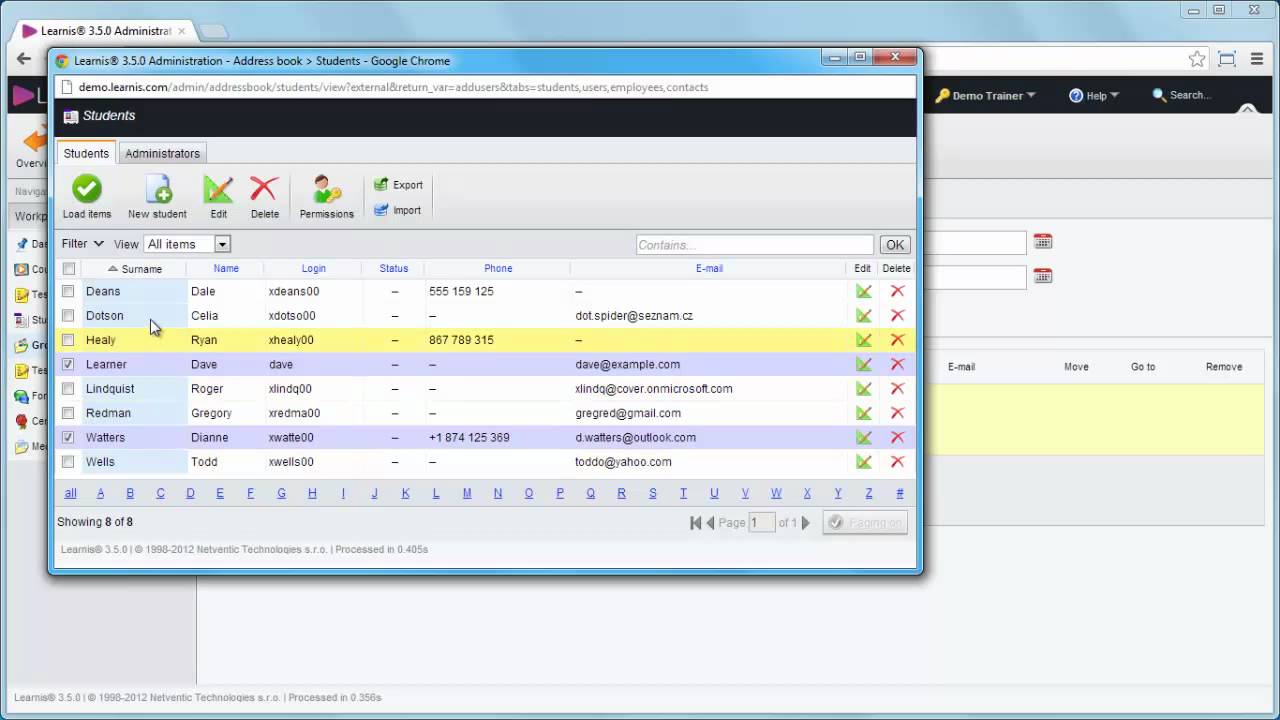Click the Load items green check icon
Image resolution: width=1280 pixels, height=720 pixels.
click(x=87, y=189)
